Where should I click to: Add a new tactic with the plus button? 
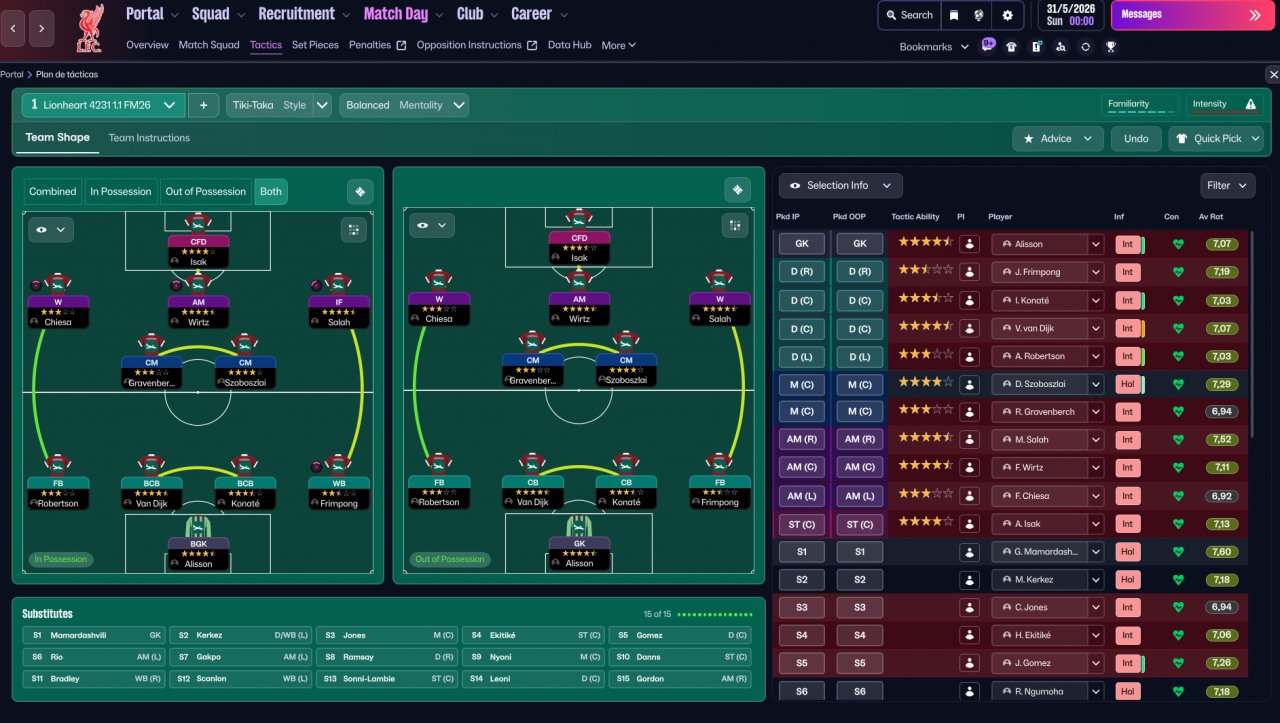203,105
